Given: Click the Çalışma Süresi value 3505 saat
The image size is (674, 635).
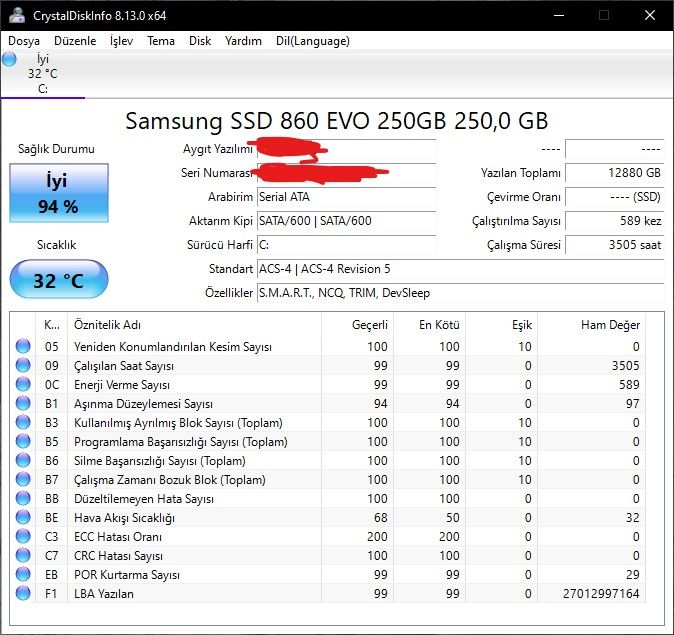Looking at the screenshot, I should click(615, 245).
